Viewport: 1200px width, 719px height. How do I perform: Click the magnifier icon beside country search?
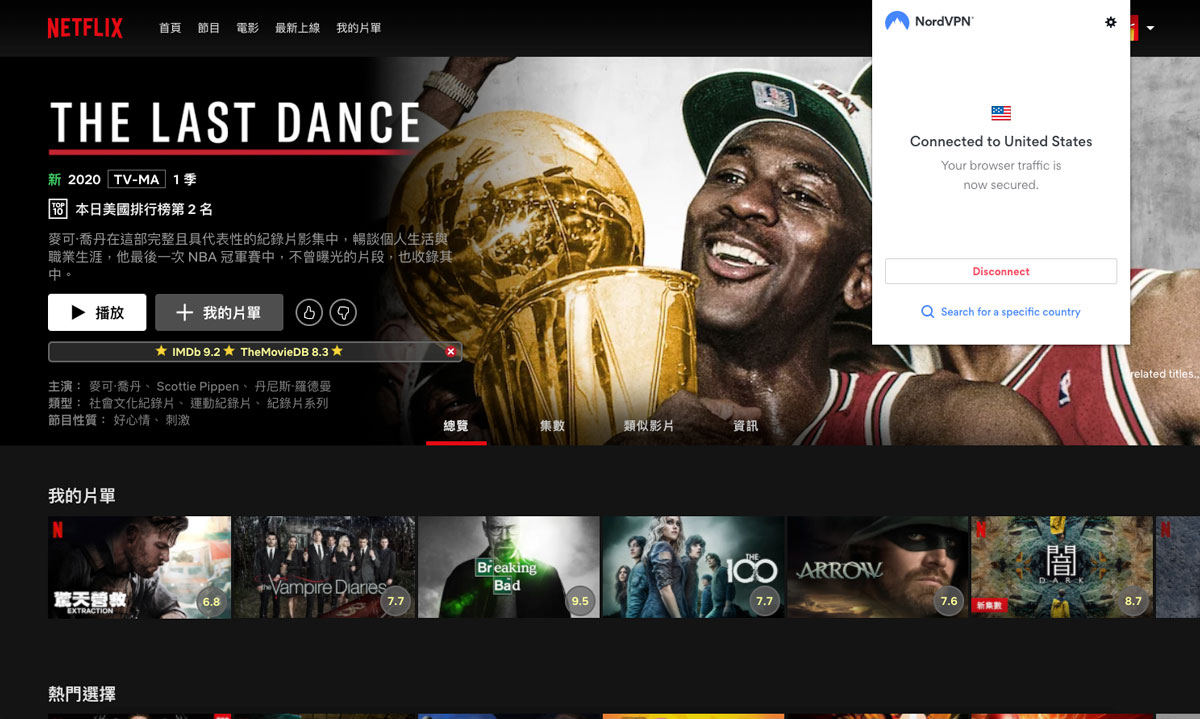[927, 312]
